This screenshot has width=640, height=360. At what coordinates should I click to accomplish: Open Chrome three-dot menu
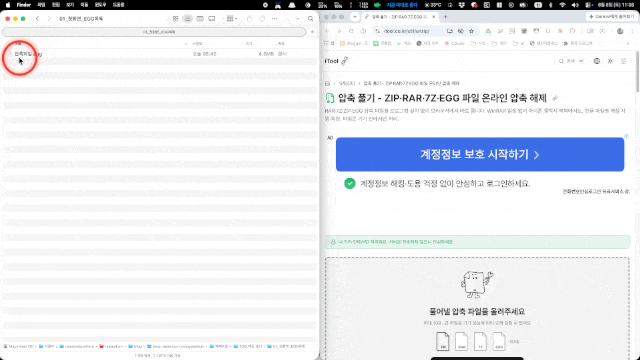(x=632, y=31)
